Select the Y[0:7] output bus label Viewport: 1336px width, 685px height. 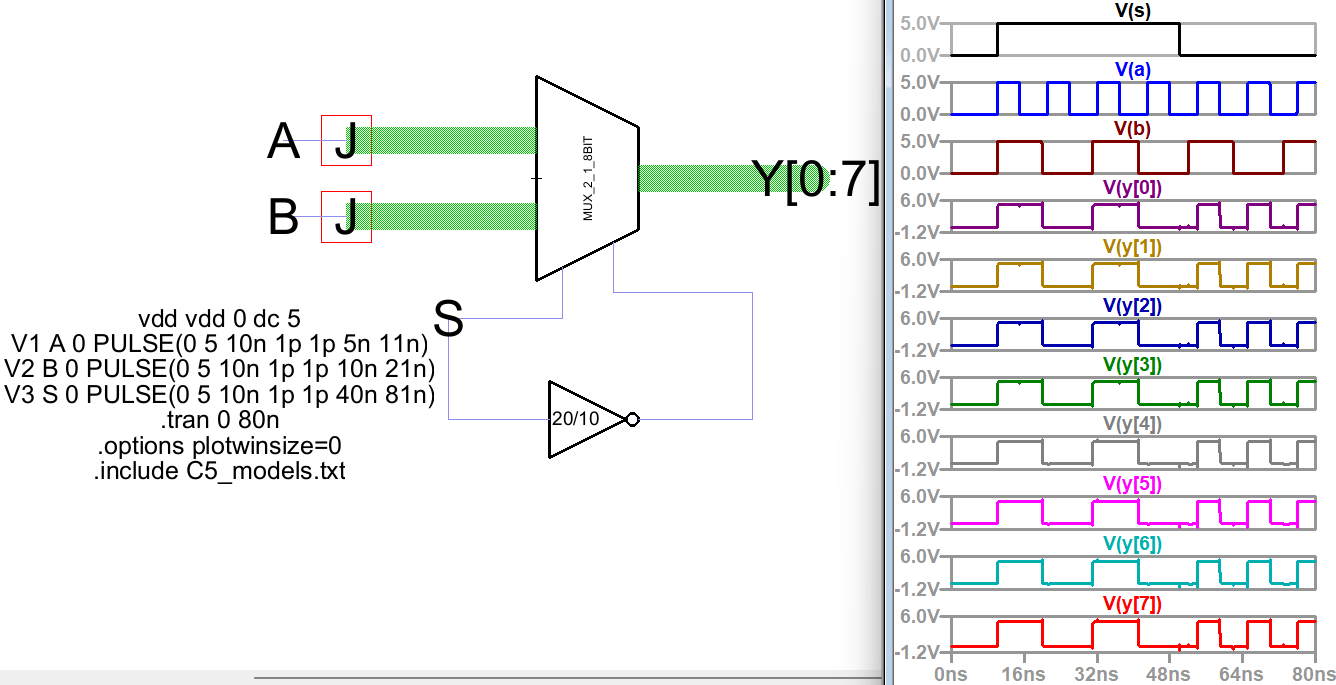point(815,180)
